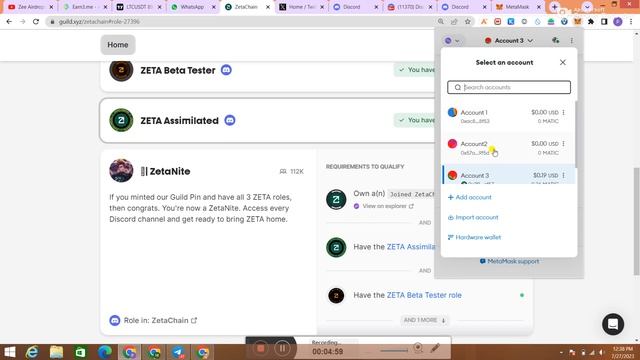This screenshot has height=360, width=640.
Task: Click Add account link
Action: 470,197
